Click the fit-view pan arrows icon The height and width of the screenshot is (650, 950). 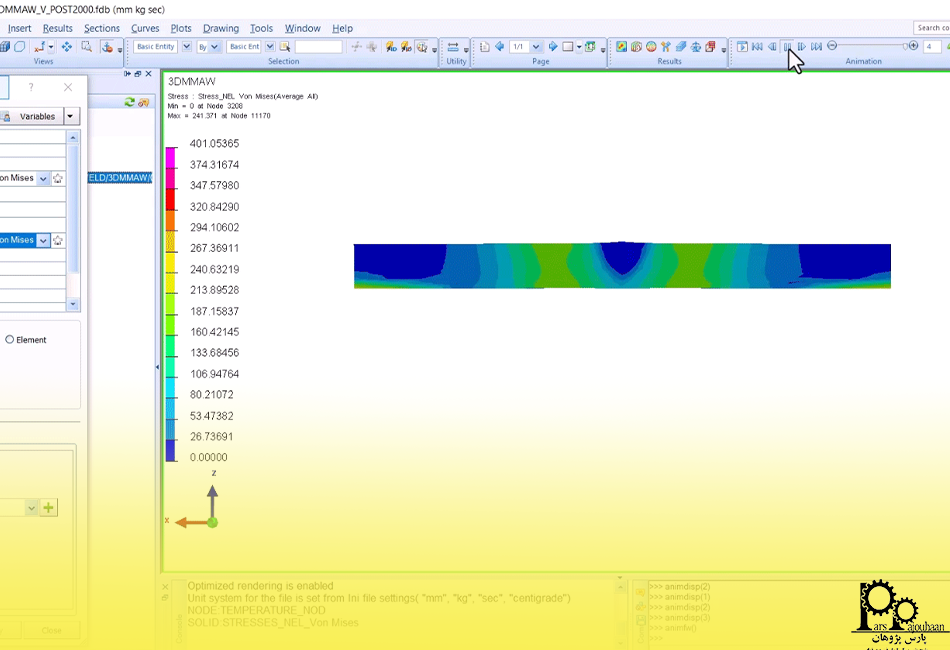click(x=67, y=47)
